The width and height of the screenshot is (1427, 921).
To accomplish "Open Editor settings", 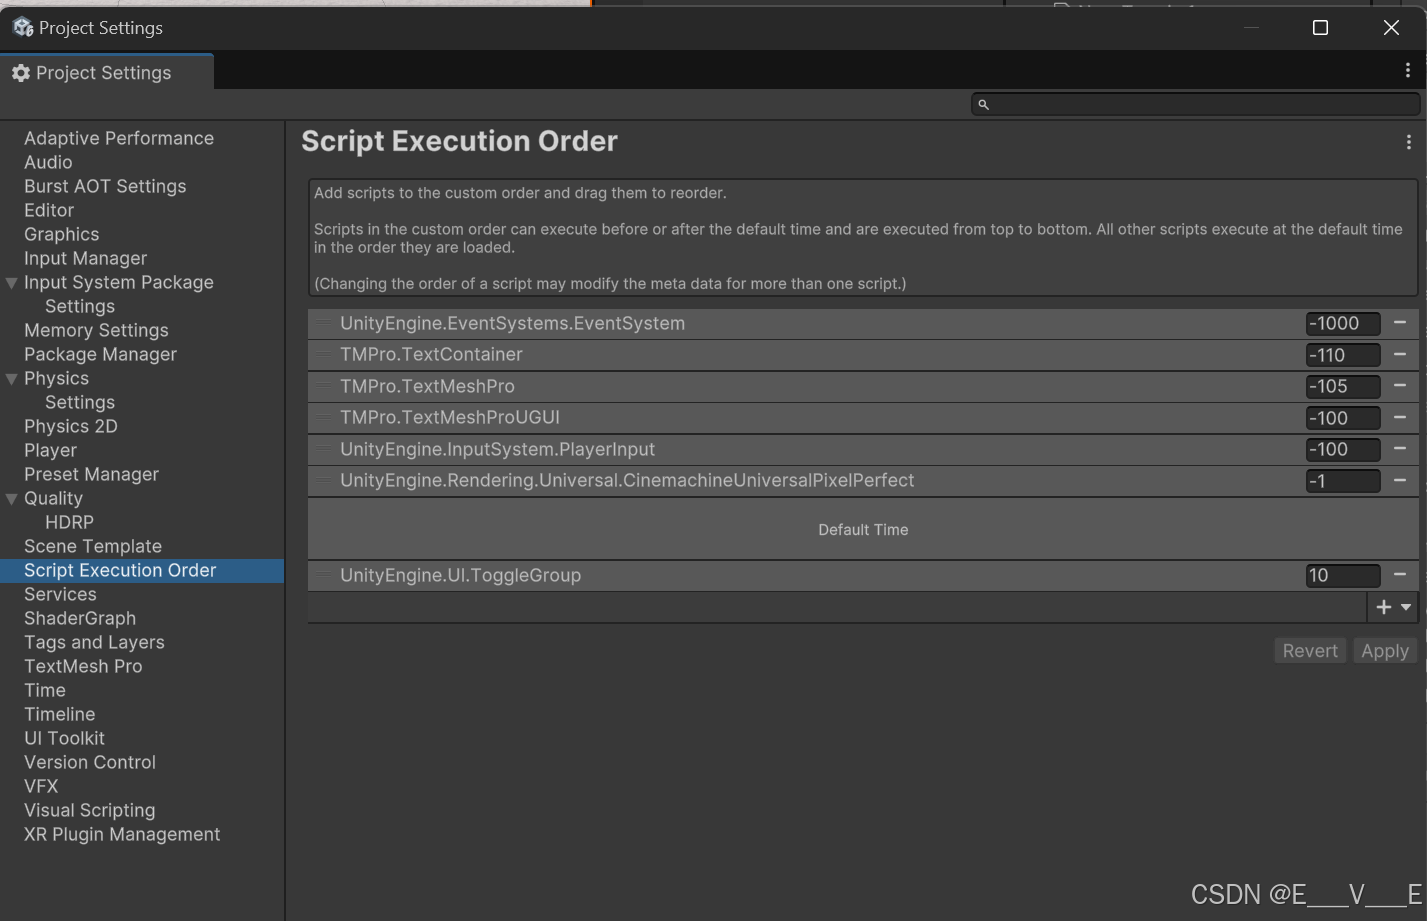I will click(x=49, y=210).
